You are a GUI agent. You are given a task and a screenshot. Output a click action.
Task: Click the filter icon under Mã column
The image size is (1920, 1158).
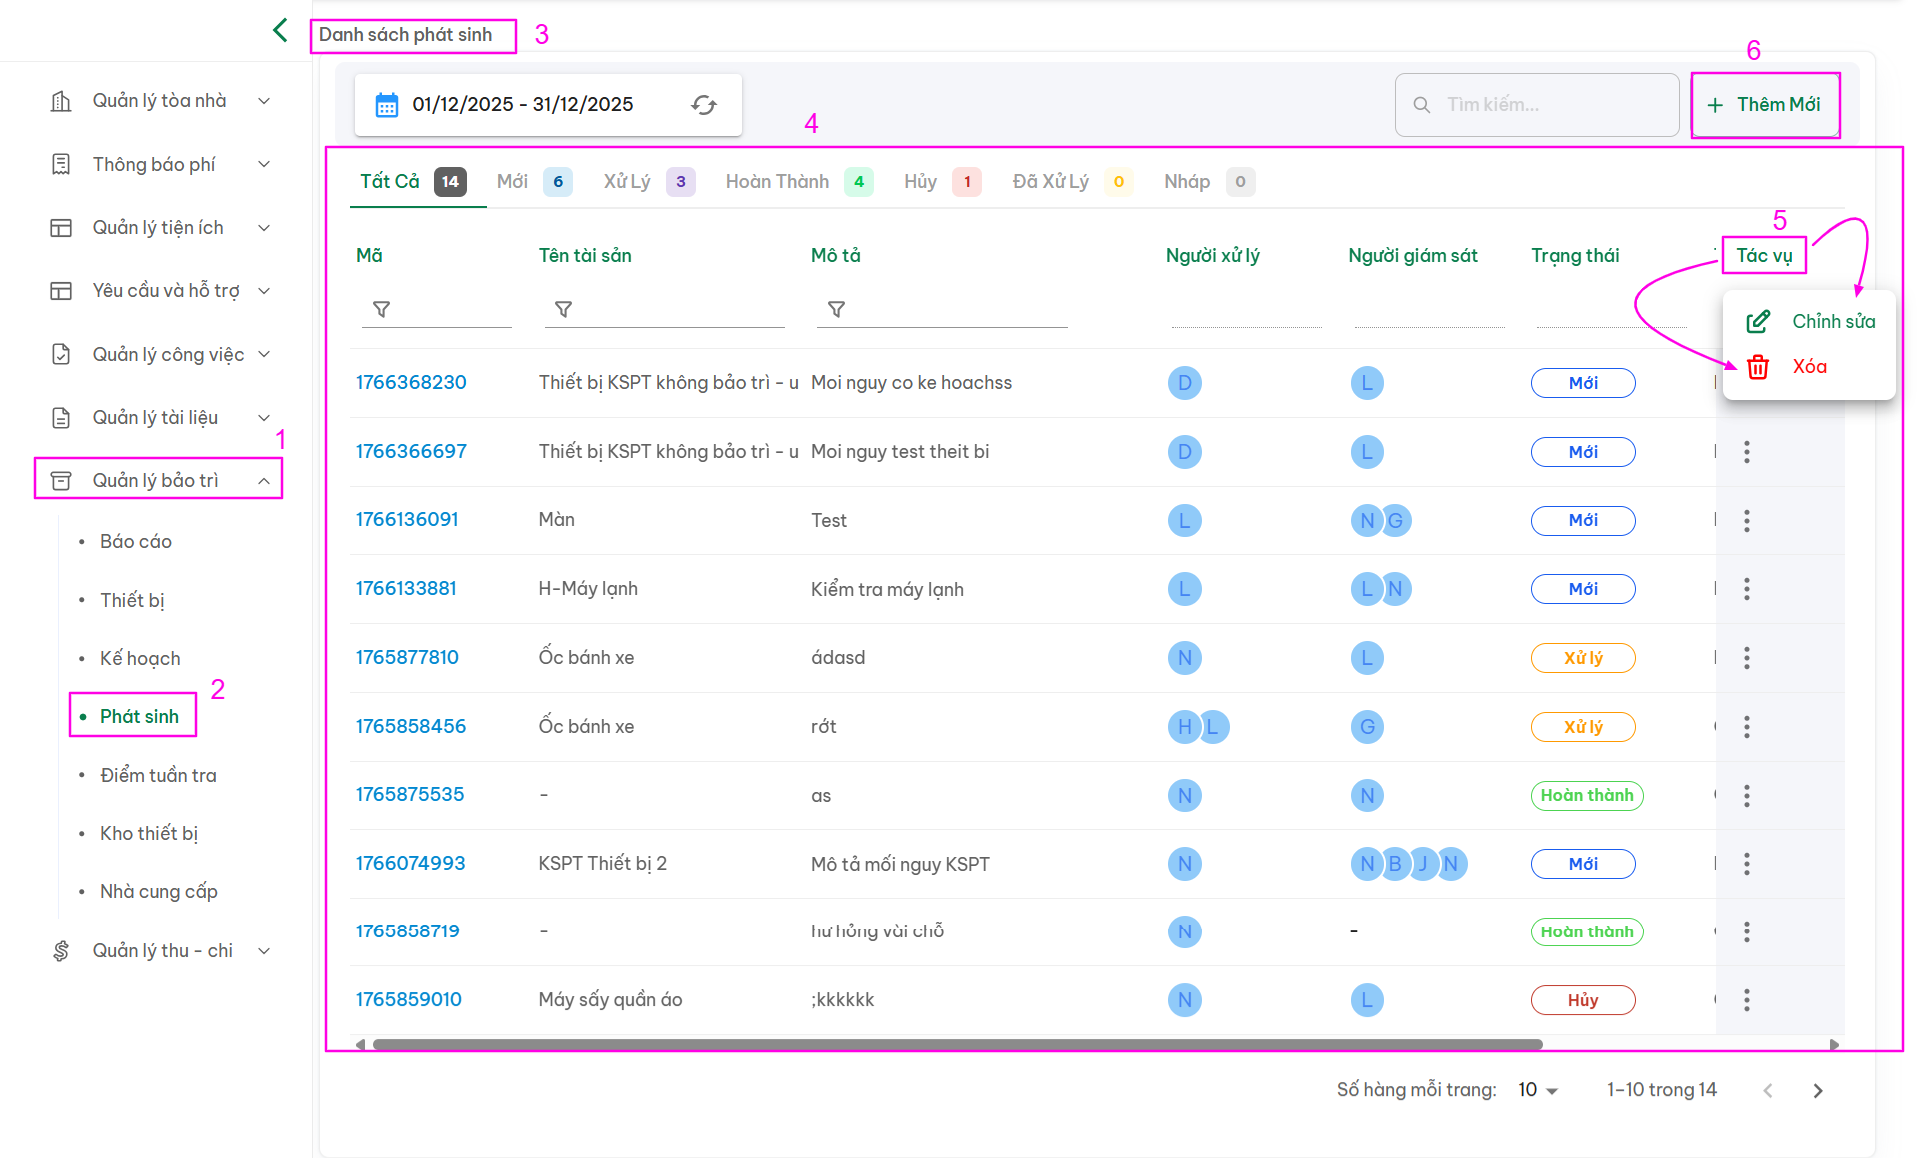point(381,310)
